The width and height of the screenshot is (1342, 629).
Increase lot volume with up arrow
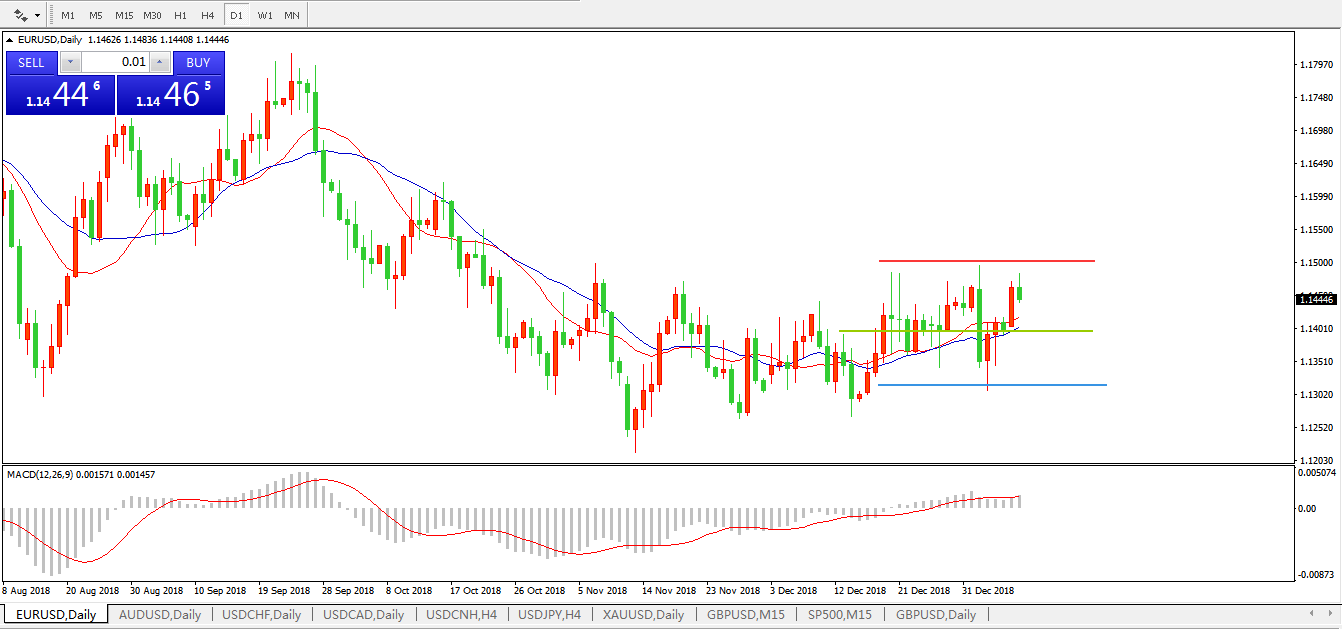161,62
